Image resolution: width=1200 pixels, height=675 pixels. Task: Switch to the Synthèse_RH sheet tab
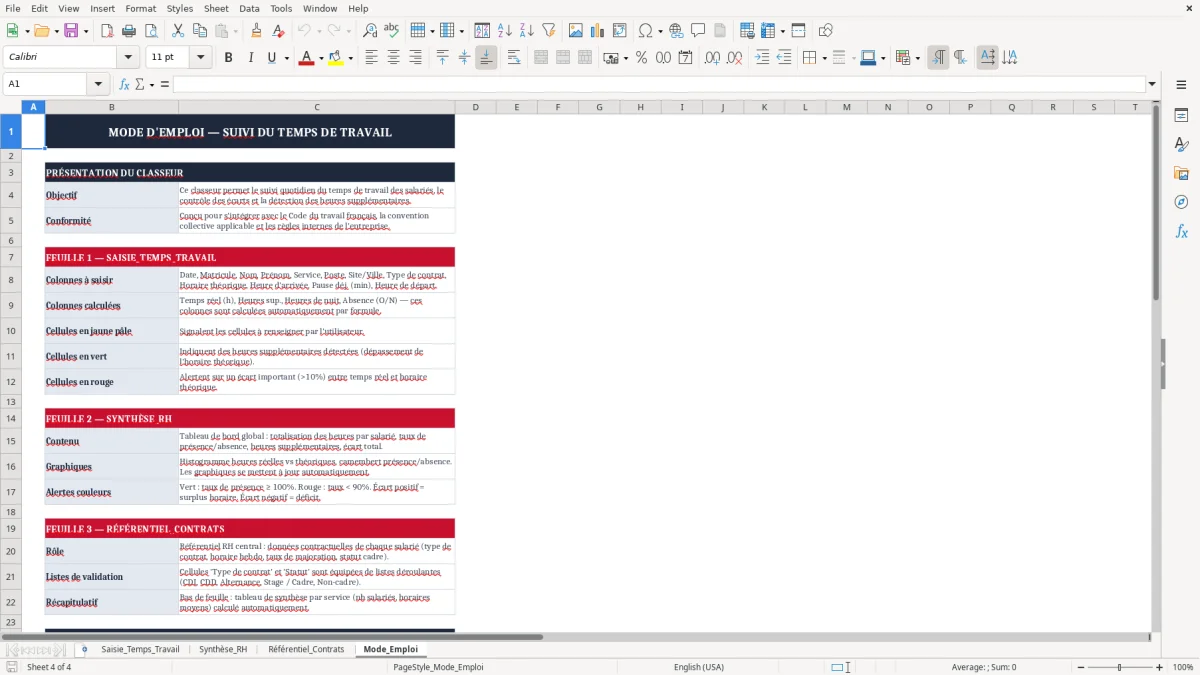pyautogui.click(x=222, y=649)
